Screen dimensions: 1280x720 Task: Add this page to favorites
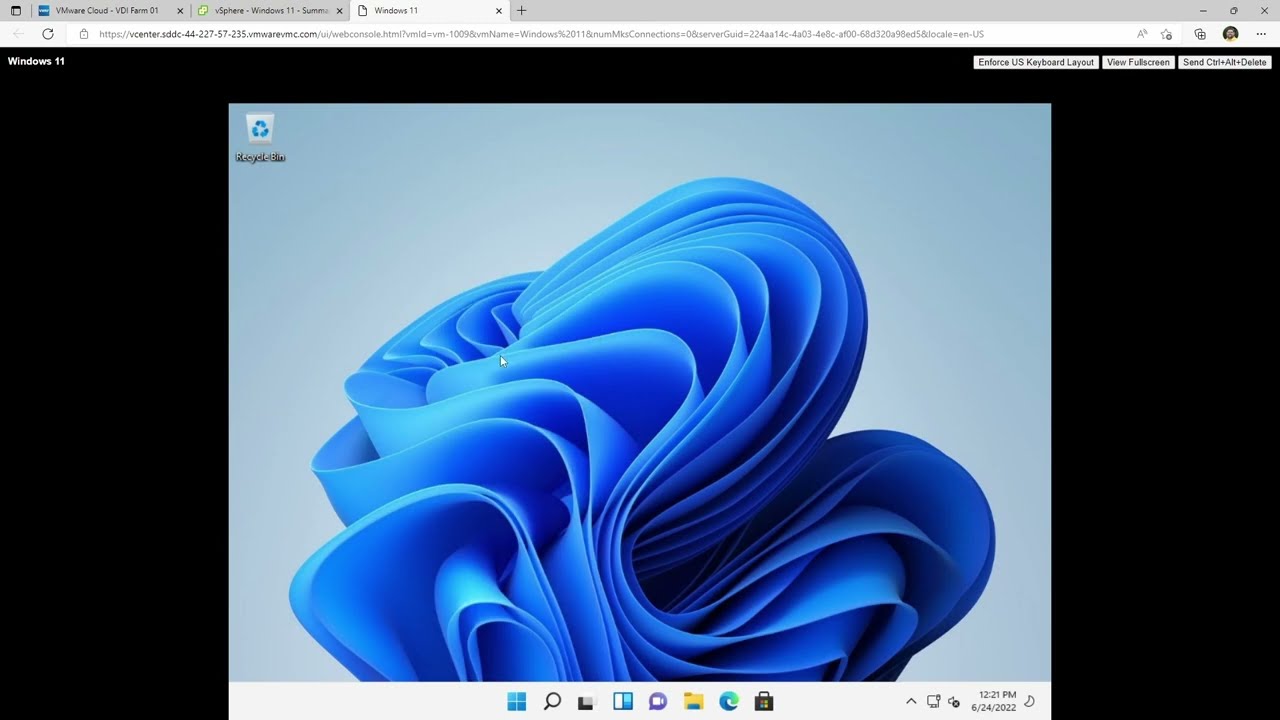[x=1166, y=34]
